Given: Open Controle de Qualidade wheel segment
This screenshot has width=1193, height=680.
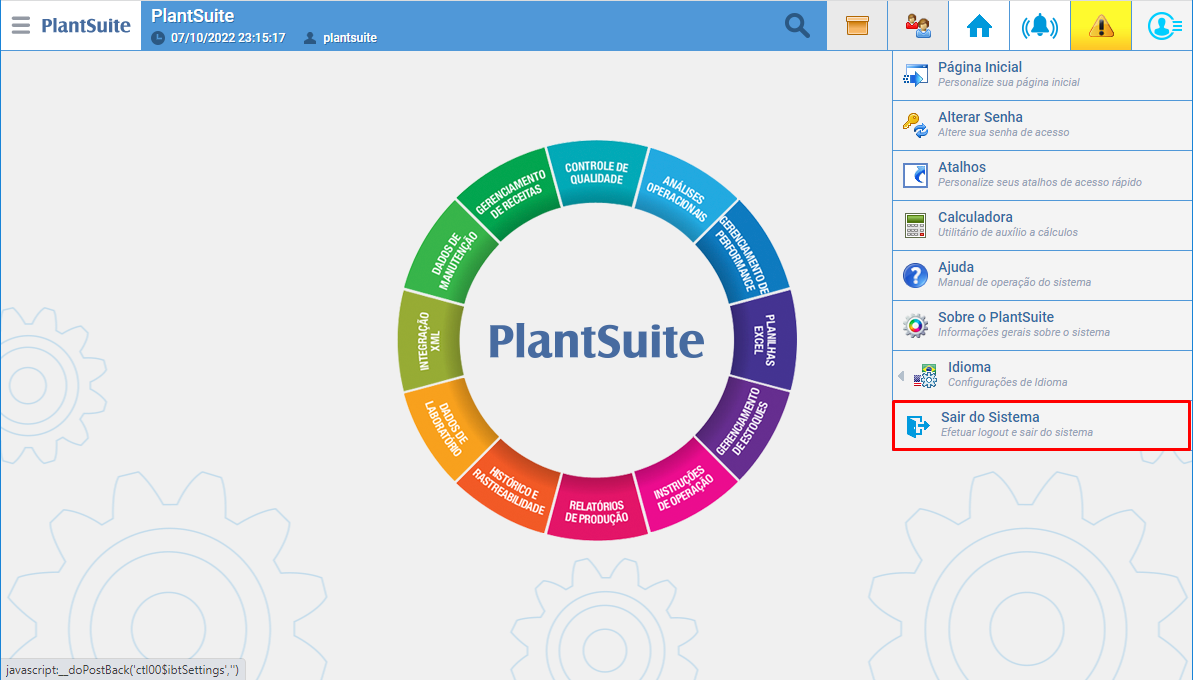Looking at the screenshot, I should pyautogui.click(x=597, y=173).
